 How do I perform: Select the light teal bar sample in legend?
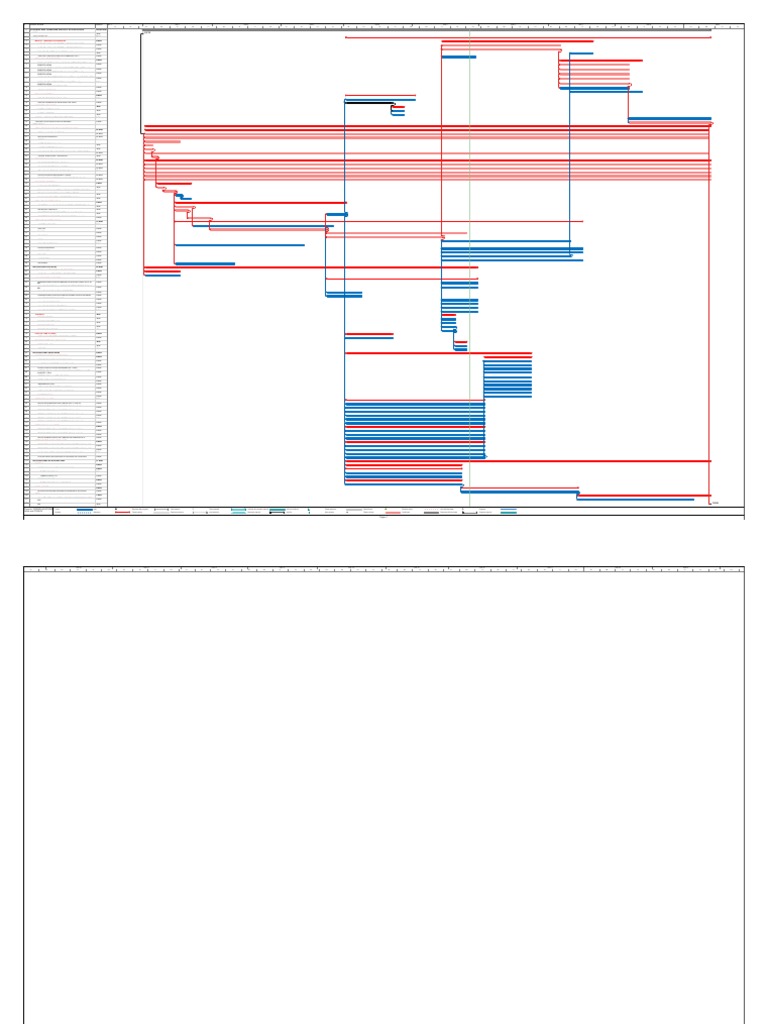(238, 510)
